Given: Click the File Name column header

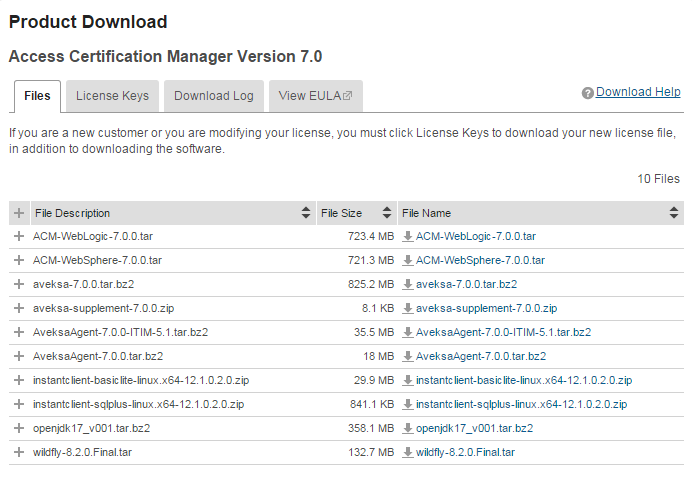Looking at the screenshot, I should click(x=541, y=213).
